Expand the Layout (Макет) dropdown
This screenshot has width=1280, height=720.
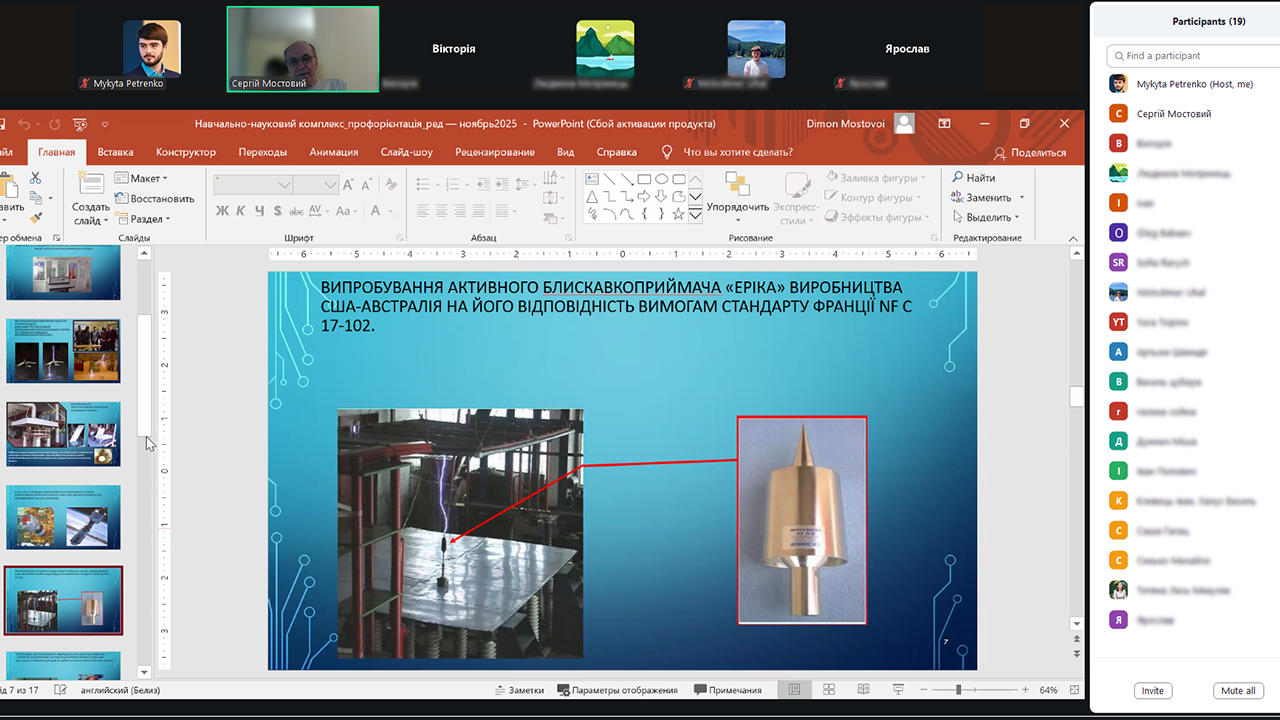point(141,178)
